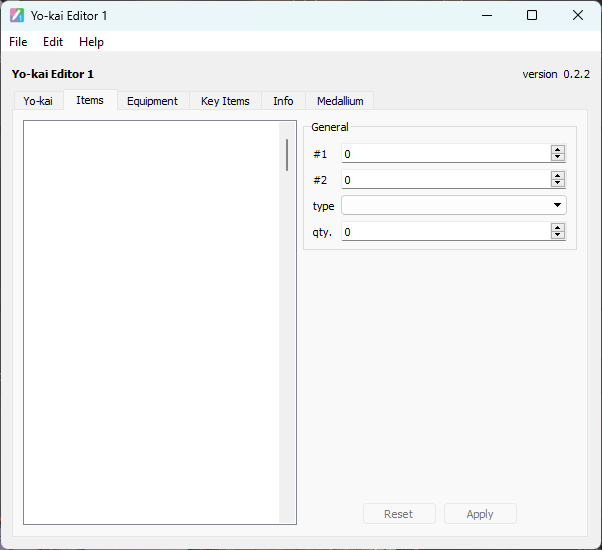Screen dimensions: 602x550
Task: Expand the type dropdown
Action: pyautogui.click(x=453, y=205)
